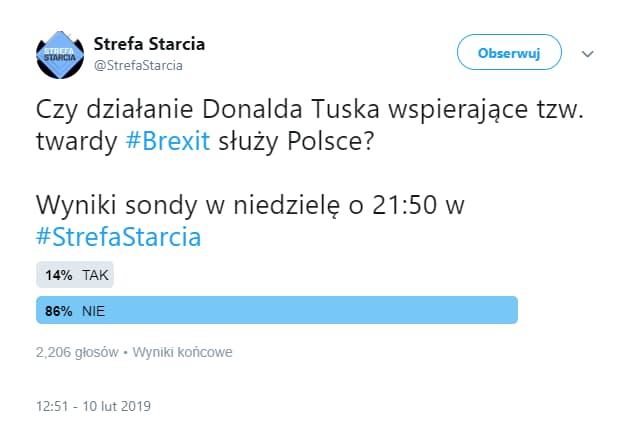The width and height of the screenshot is (631, 425).
Task: Open the #Brexit hashtag
Action: (x=168, y=141)
